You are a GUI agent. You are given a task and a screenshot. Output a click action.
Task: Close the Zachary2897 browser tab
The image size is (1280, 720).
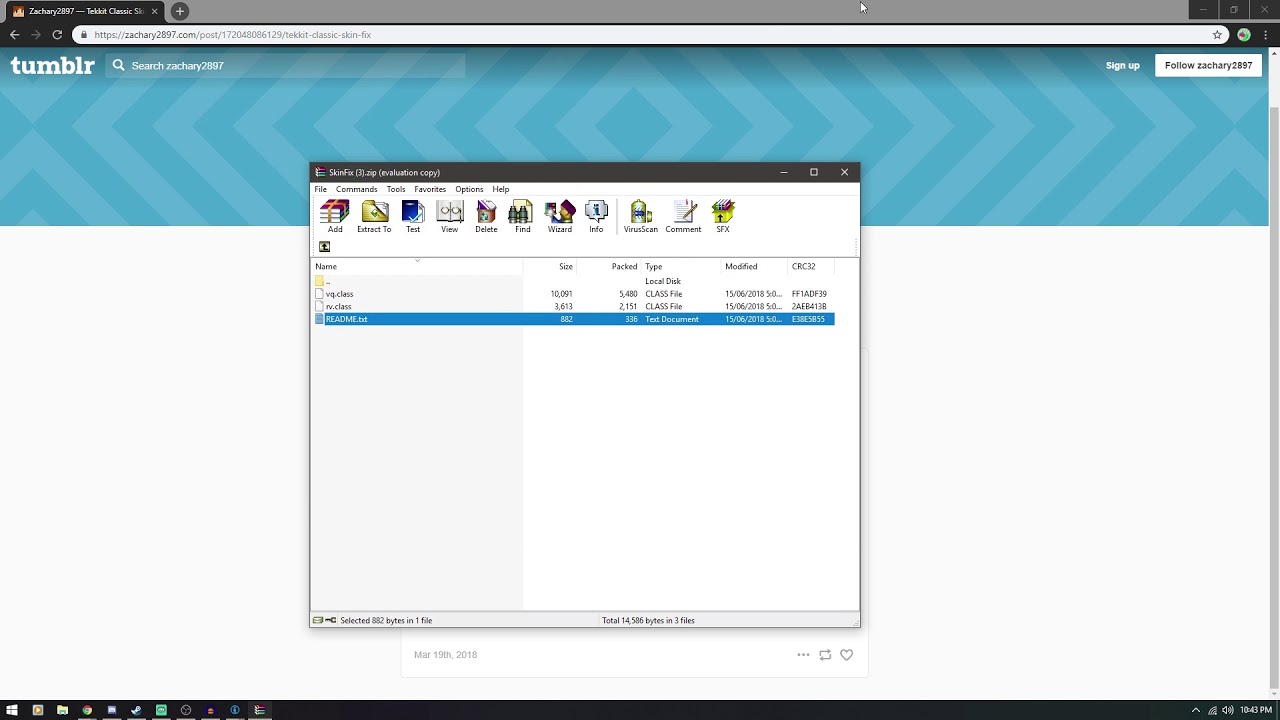pyautogui.click(x=155, y=11)
